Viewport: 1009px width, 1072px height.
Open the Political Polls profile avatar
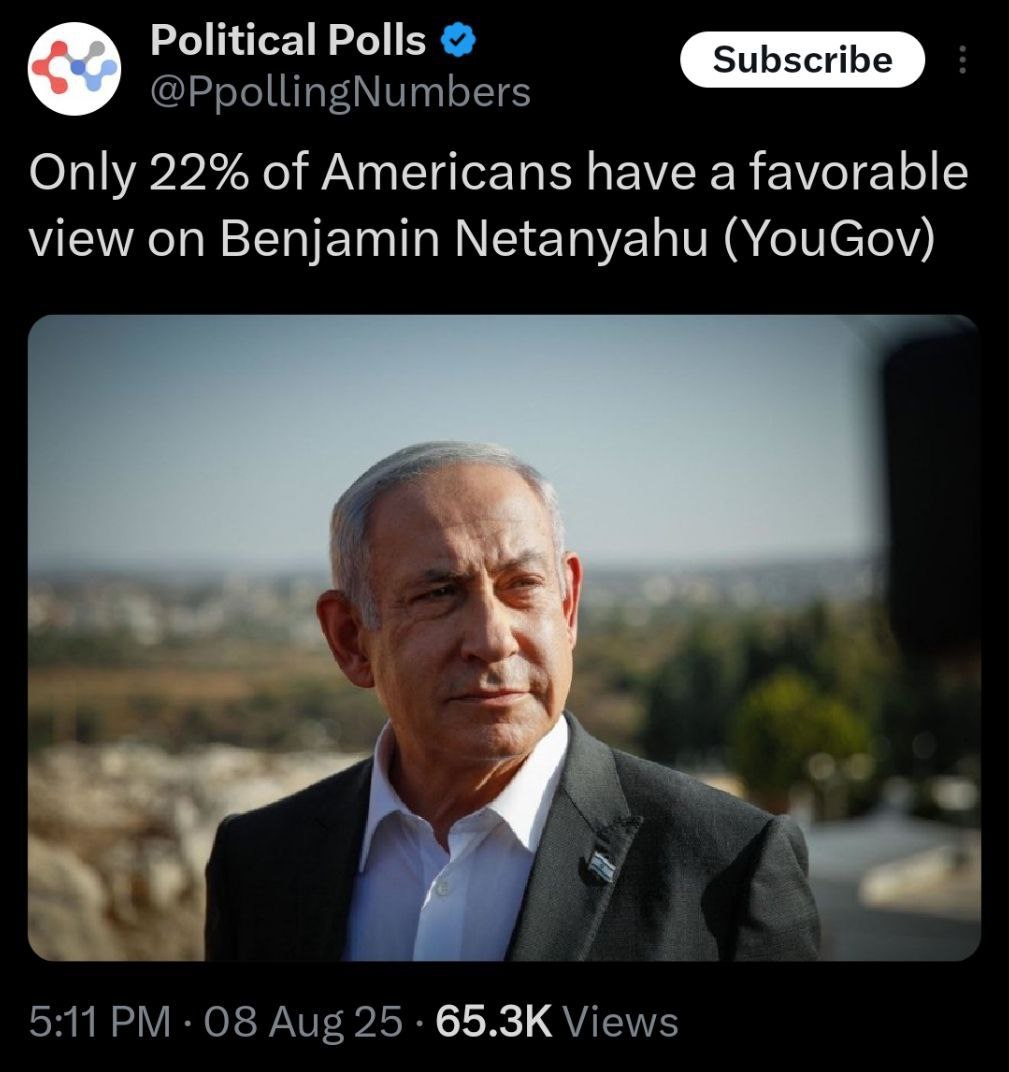(x=75, y=68)
